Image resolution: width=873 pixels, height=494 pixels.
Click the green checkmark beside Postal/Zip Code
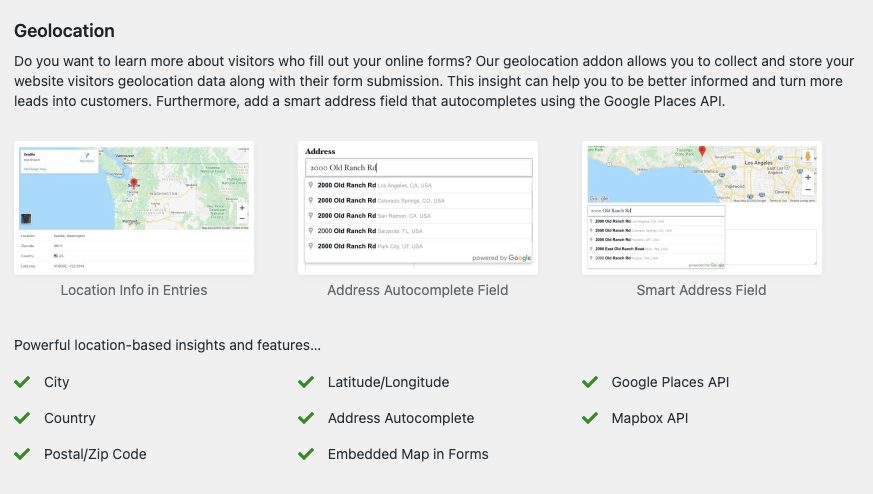[22, 454]
